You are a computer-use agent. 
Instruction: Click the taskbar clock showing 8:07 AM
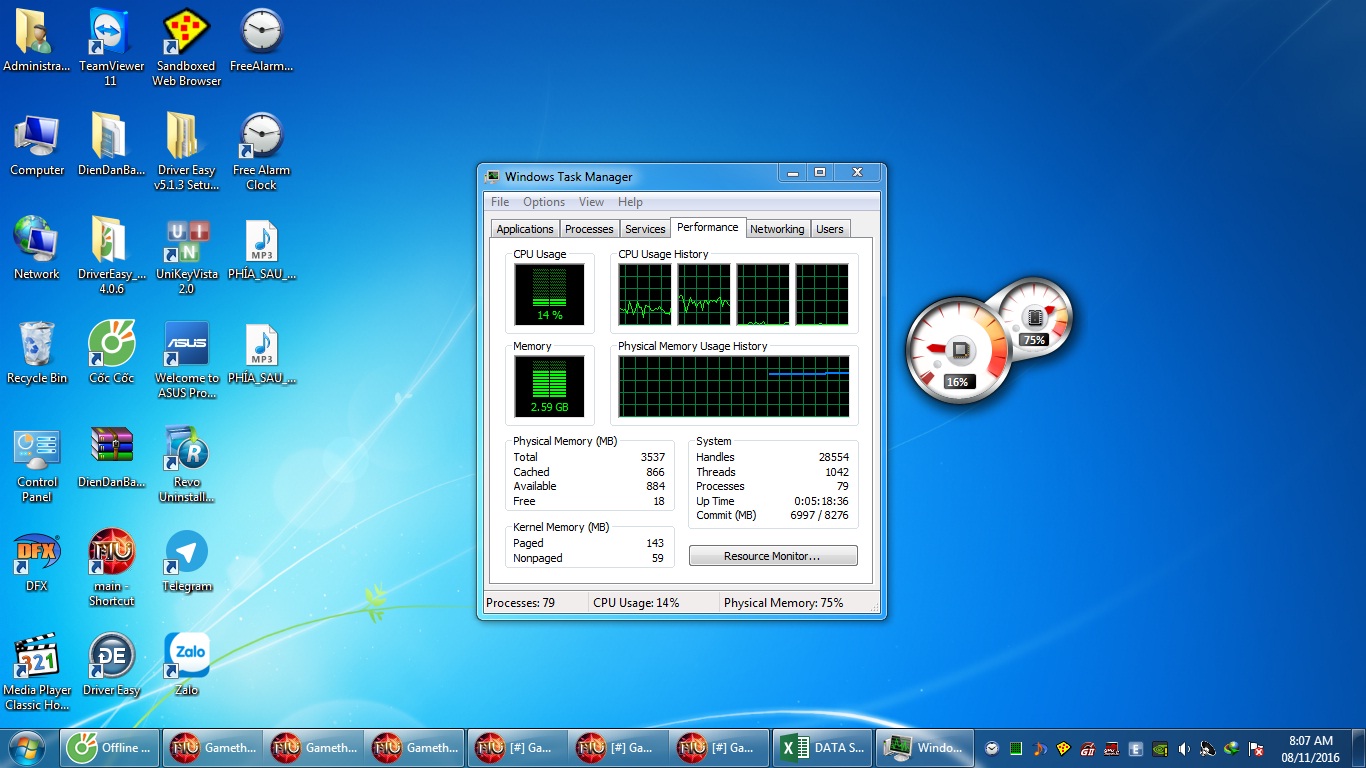(1310, 748)
